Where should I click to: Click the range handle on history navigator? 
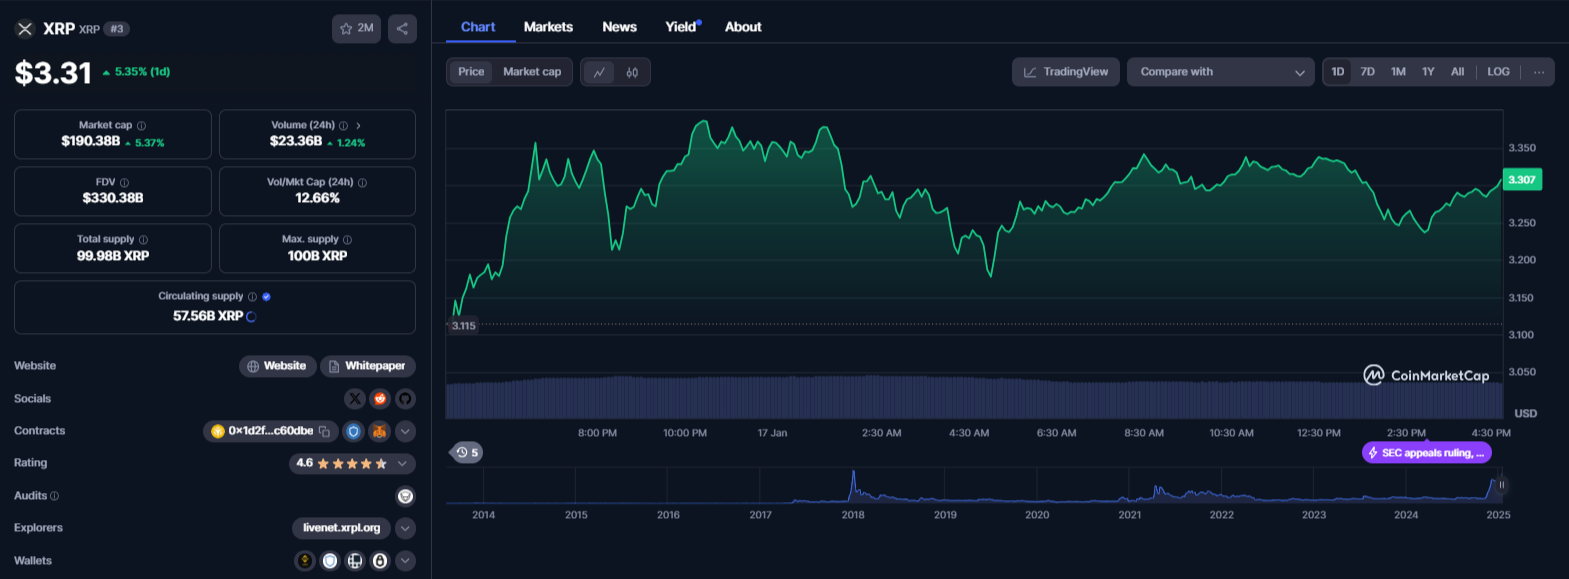(1501, 485)
